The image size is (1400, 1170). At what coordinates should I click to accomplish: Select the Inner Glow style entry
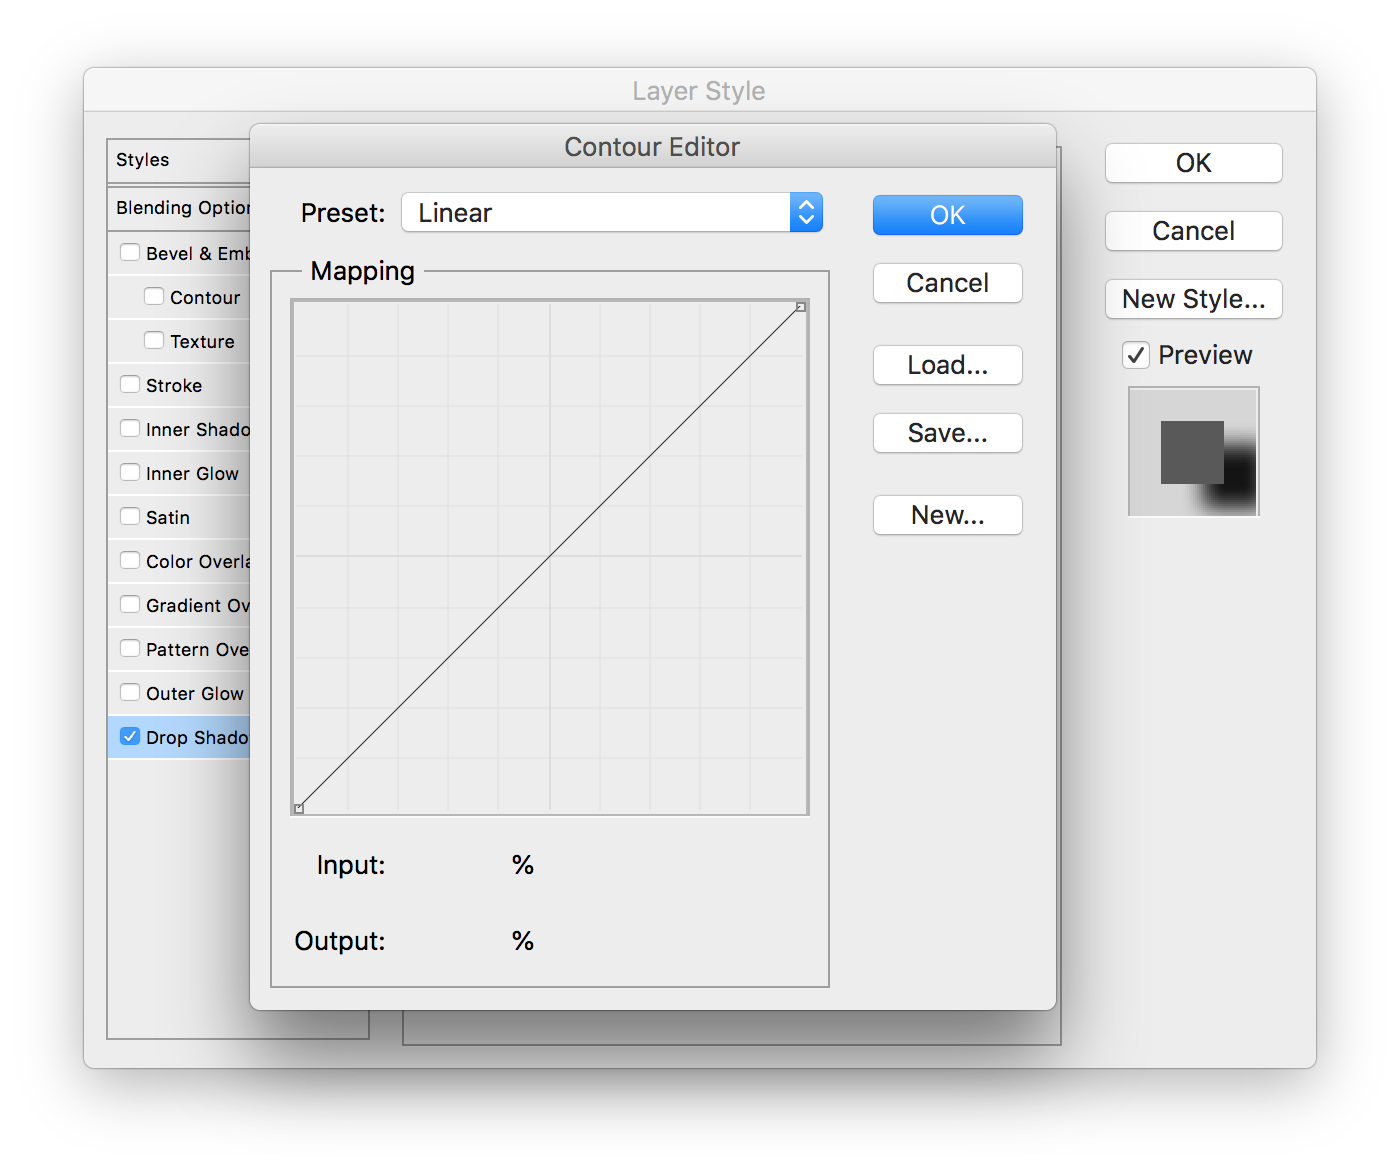tap(192, 473)
